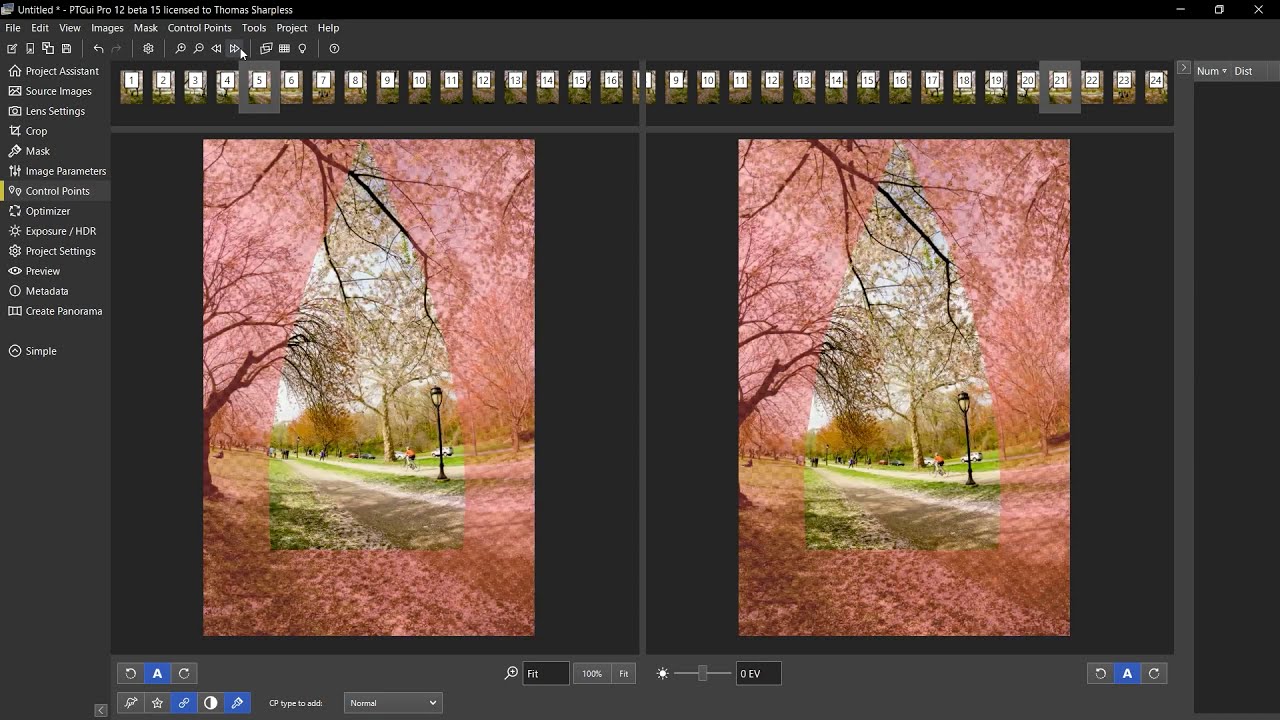1280x720 pixels.
Task: Select thumbnail 22 in right image strip
Action: (1092, 86)
